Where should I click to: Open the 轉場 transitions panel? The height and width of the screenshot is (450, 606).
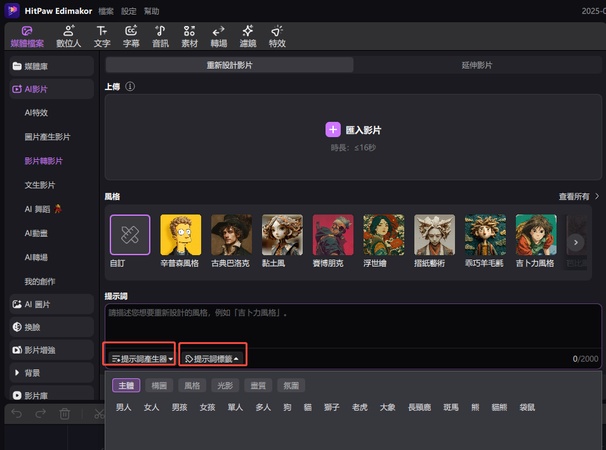219,37
